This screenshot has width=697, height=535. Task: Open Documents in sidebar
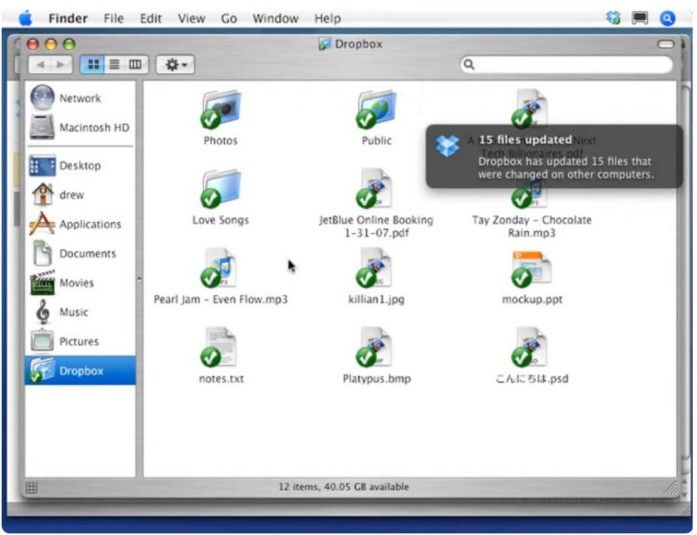(80, 254)
